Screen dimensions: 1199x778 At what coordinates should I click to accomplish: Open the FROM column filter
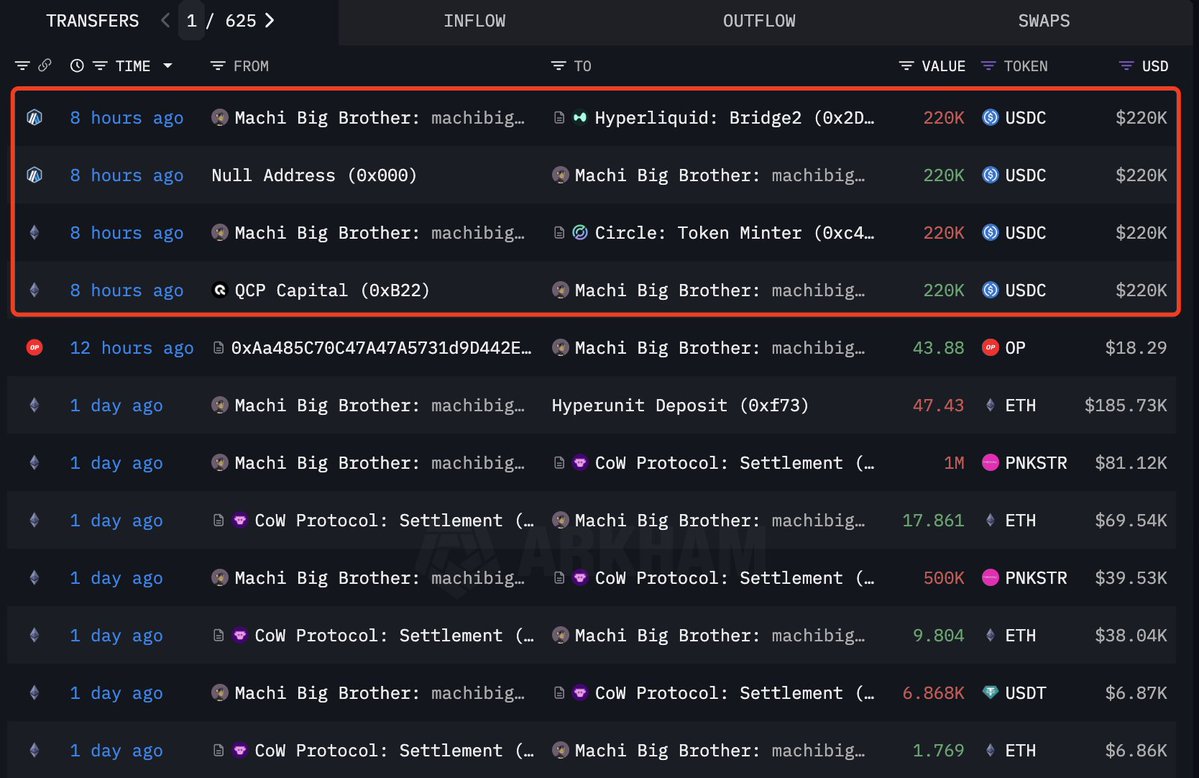(x=218, y=66)
